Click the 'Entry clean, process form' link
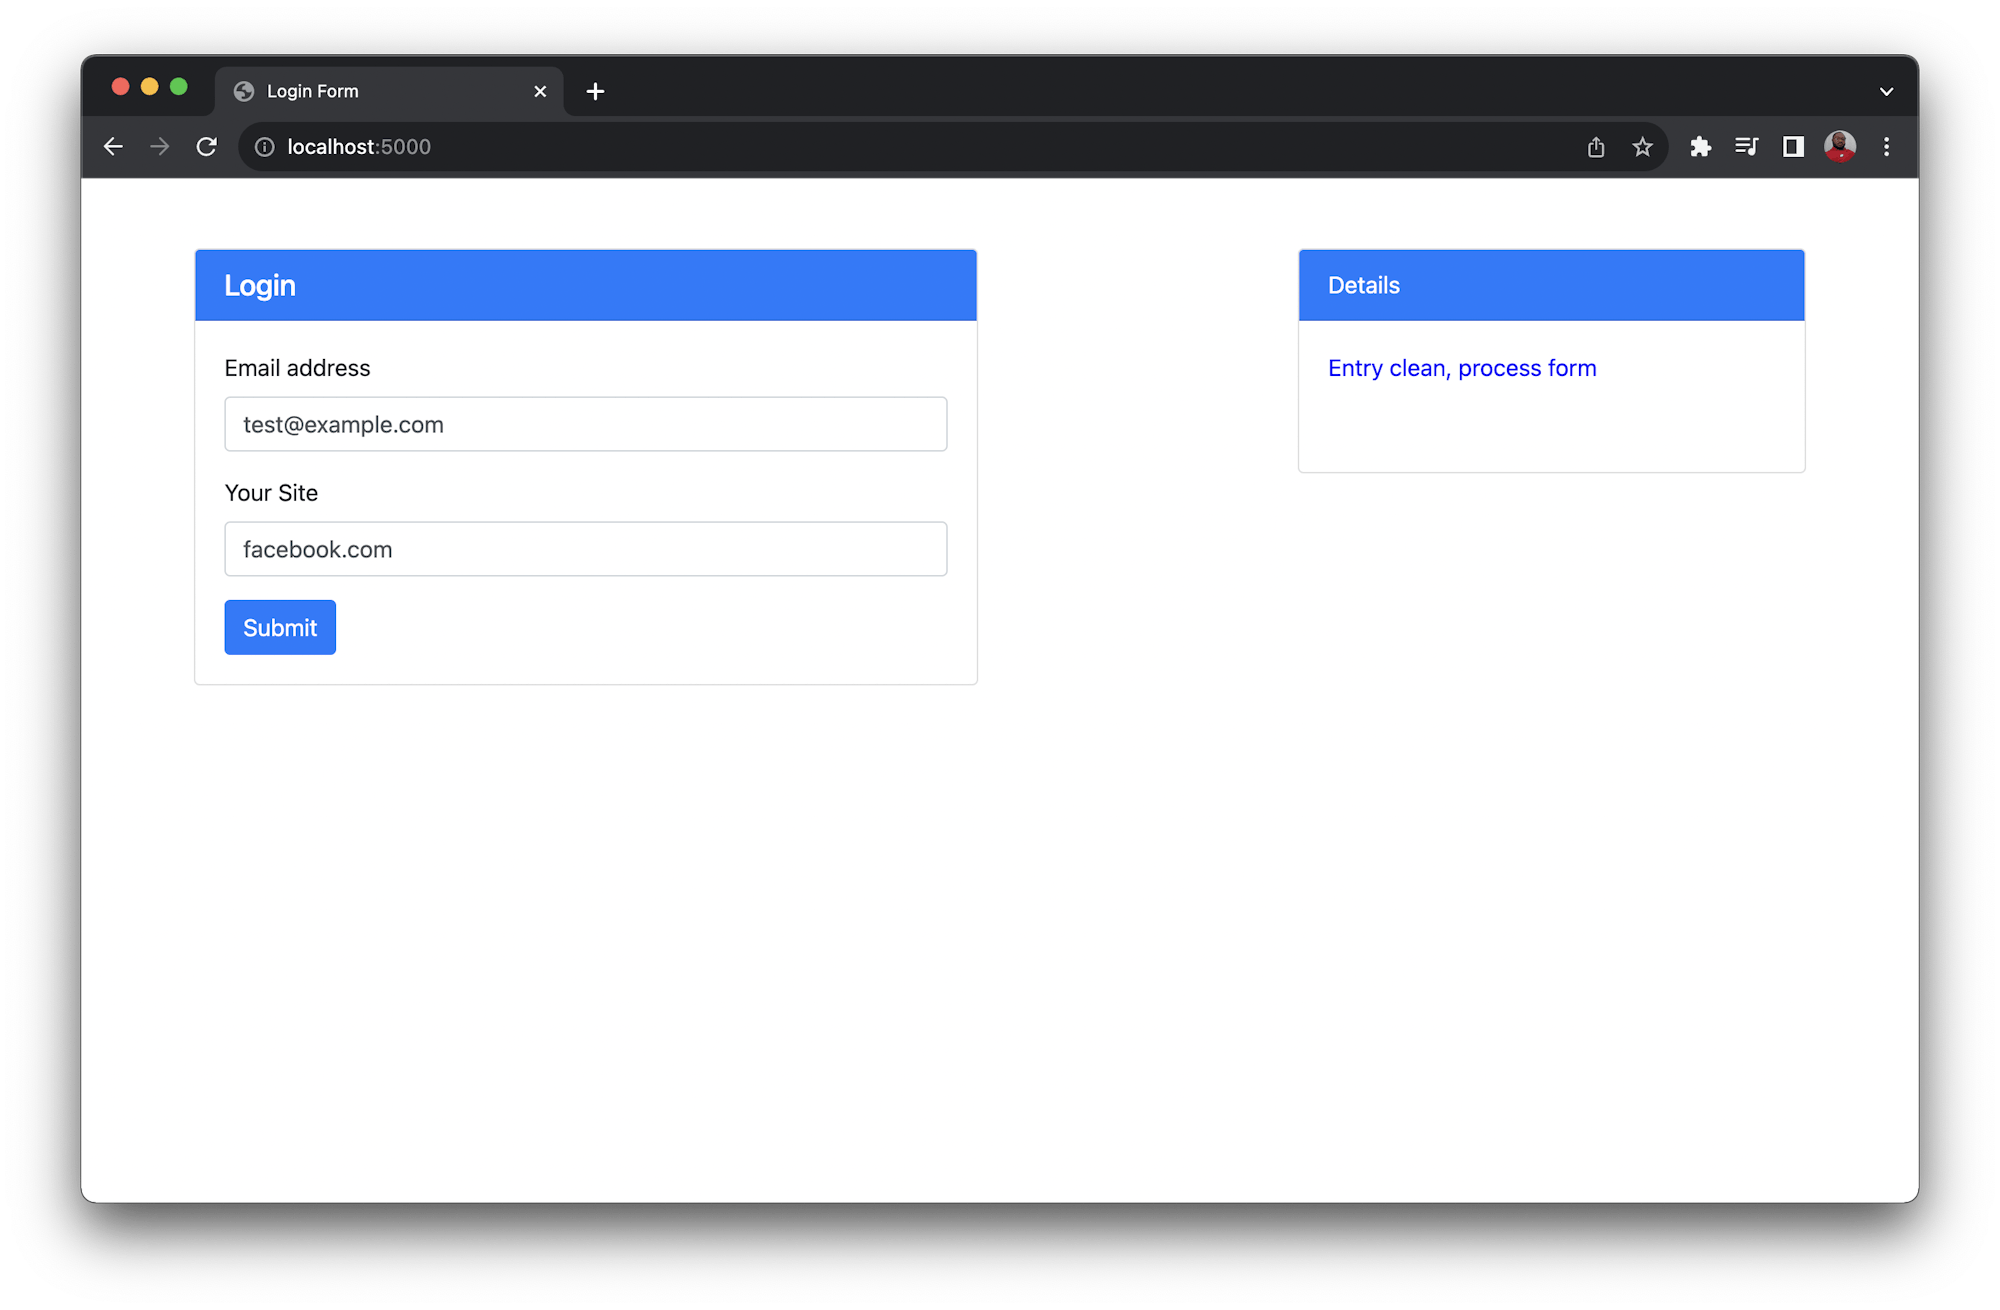The height and width of the screenshot is (1310, 2000). click(1462, 368)
